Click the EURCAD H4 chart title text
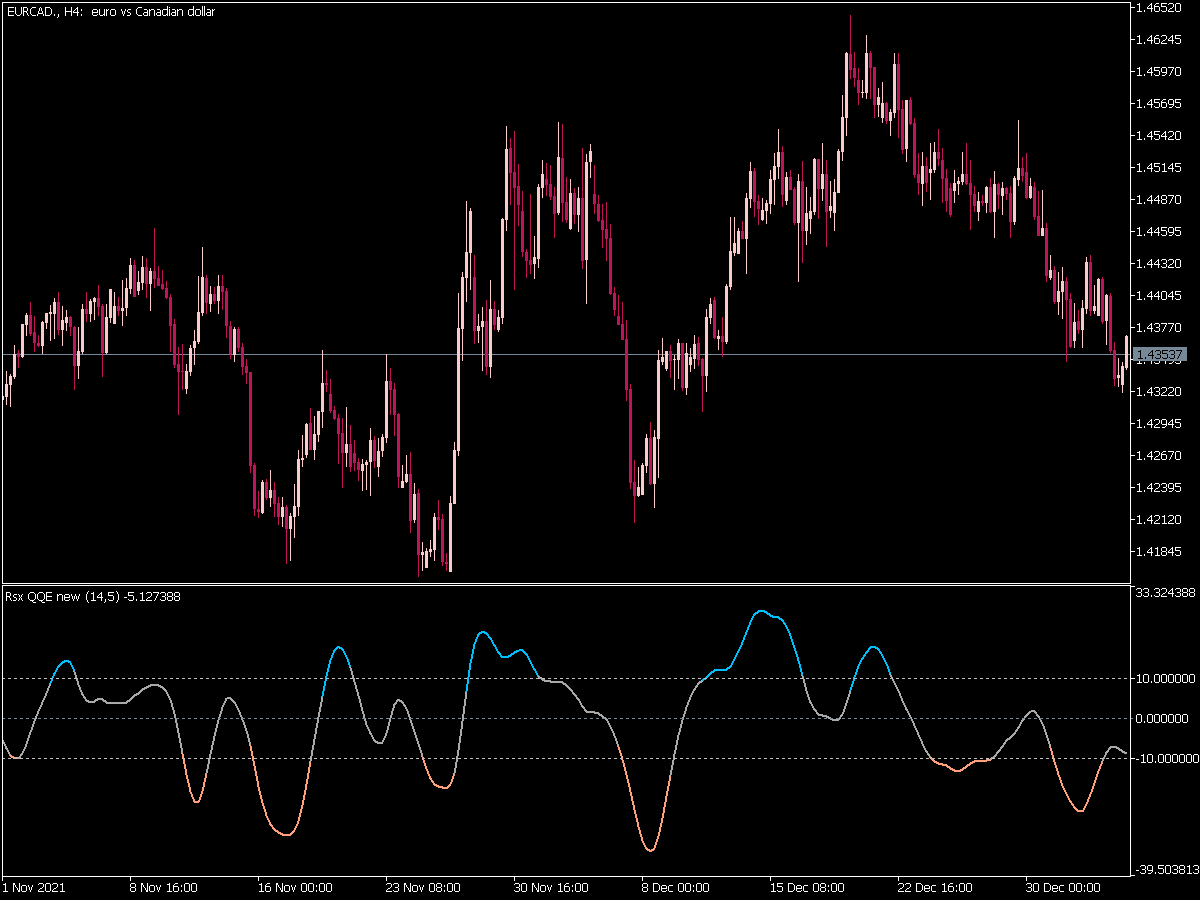Image resolution: width=1200 pixels, height=900 pixels. coord(110,12)
